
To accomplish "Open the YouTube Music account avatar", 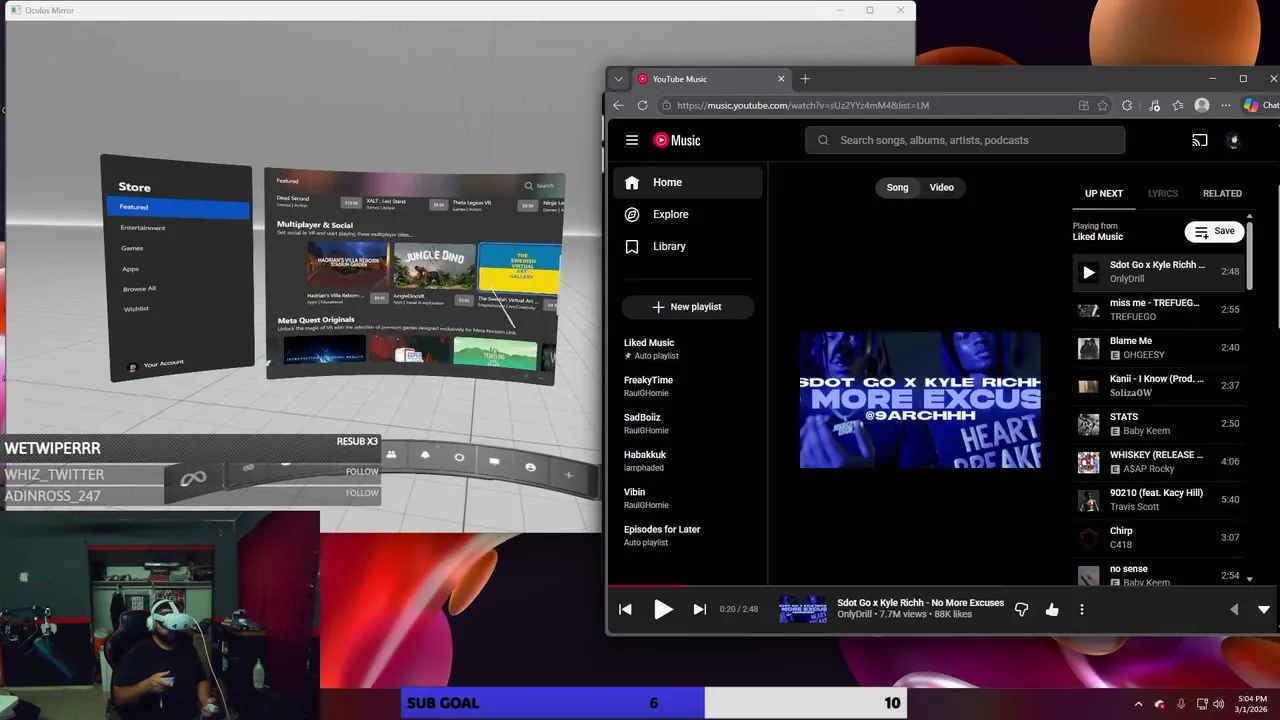I will (1233, 140).
